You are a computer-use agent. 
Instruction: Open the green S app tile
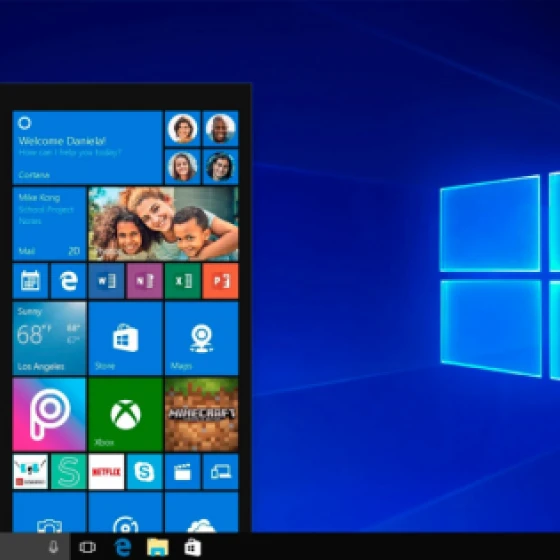(x=69, y=471)
